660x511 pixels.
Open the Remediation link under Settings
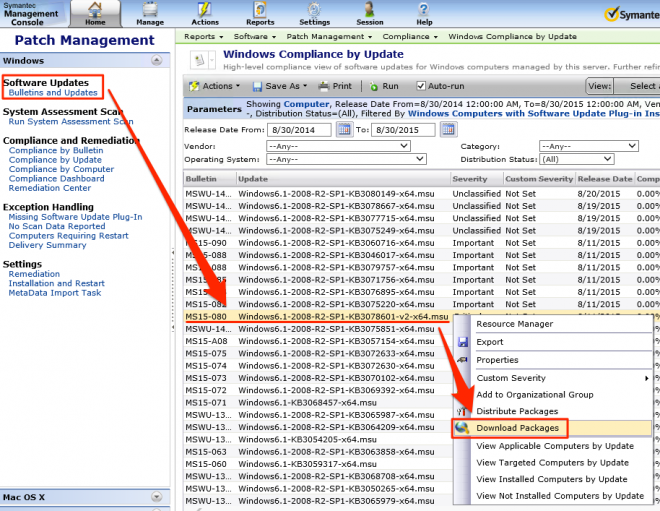point(34,274)
